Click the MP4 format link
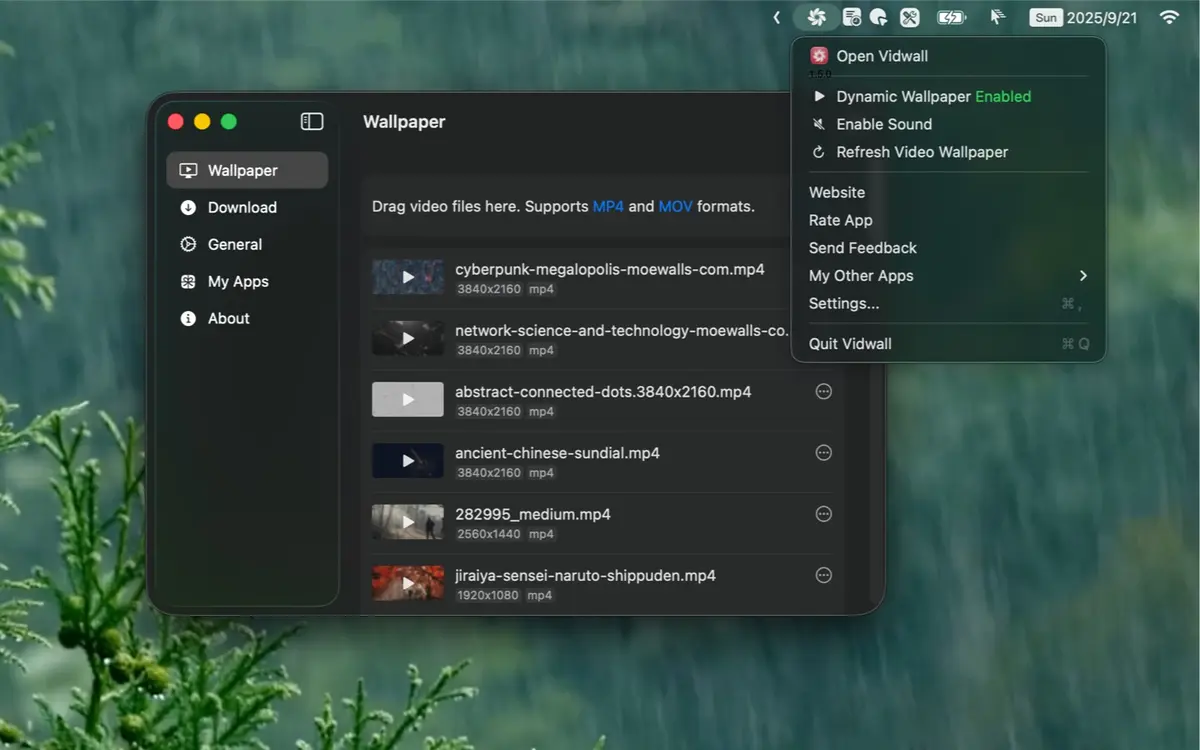The image size is (1200, 750). (x=608, y=206)
